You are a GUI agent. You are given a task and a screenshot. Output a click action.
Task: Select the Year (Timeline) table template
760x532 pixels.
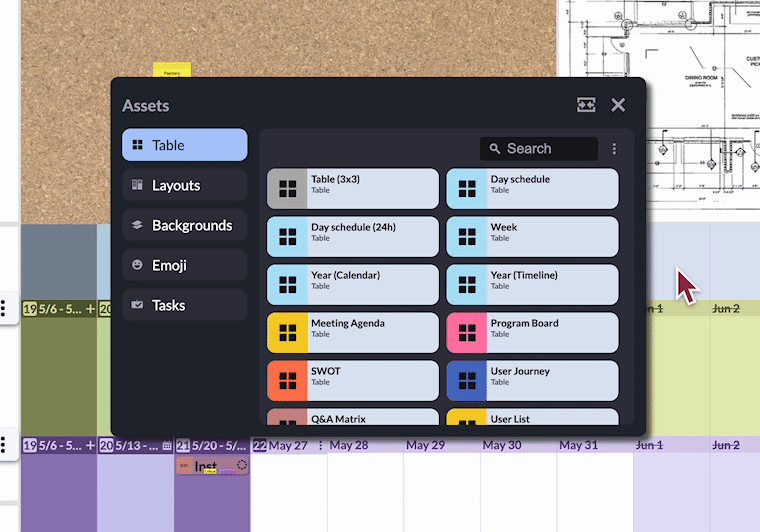pyautogui.click(x=532, y=284)
